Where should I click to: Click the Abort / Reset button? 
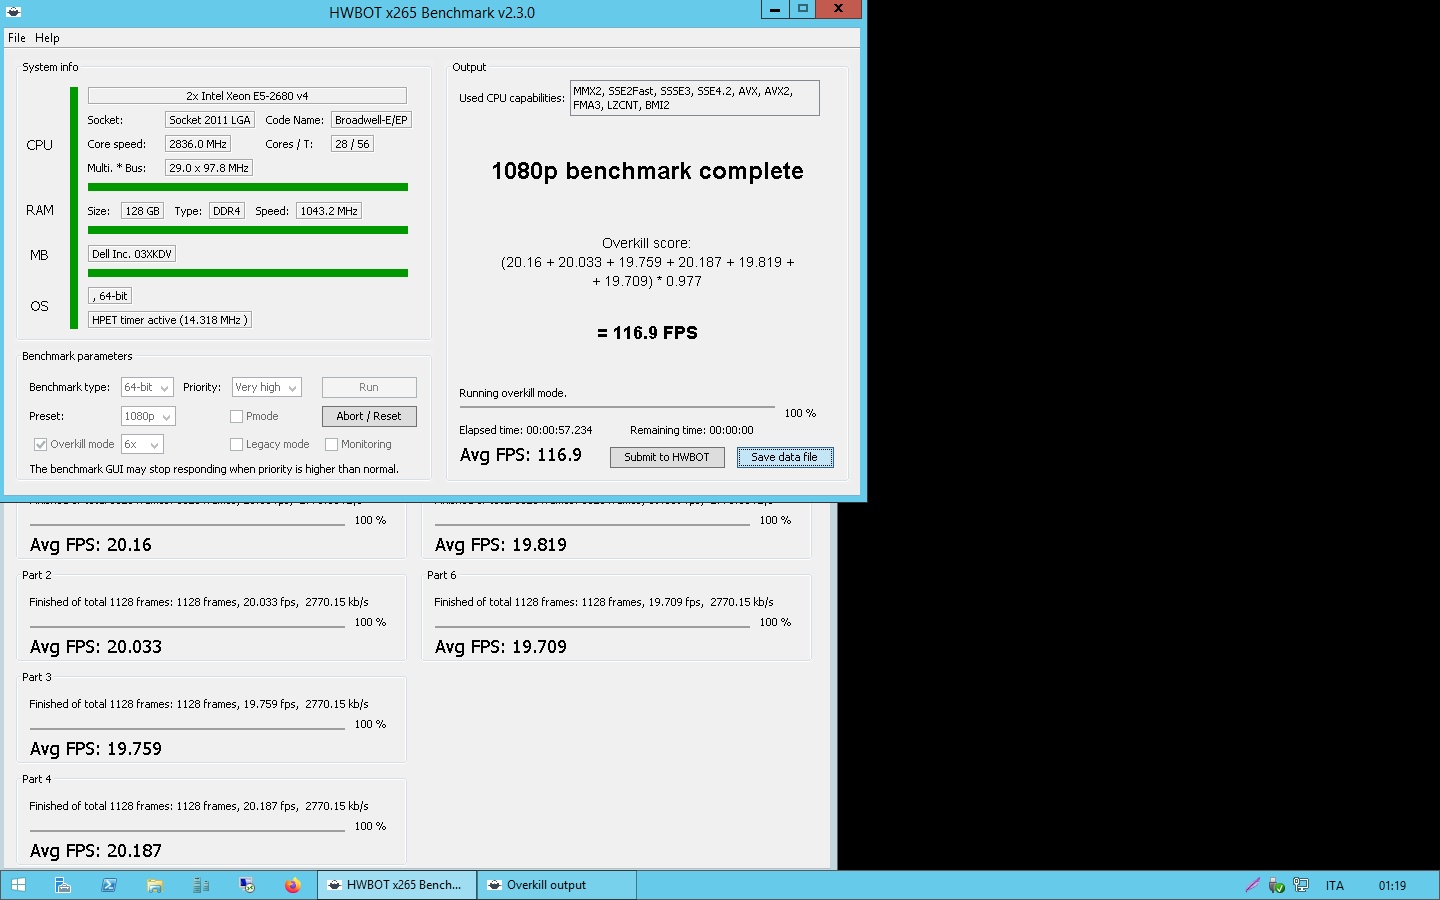(369, 416)
